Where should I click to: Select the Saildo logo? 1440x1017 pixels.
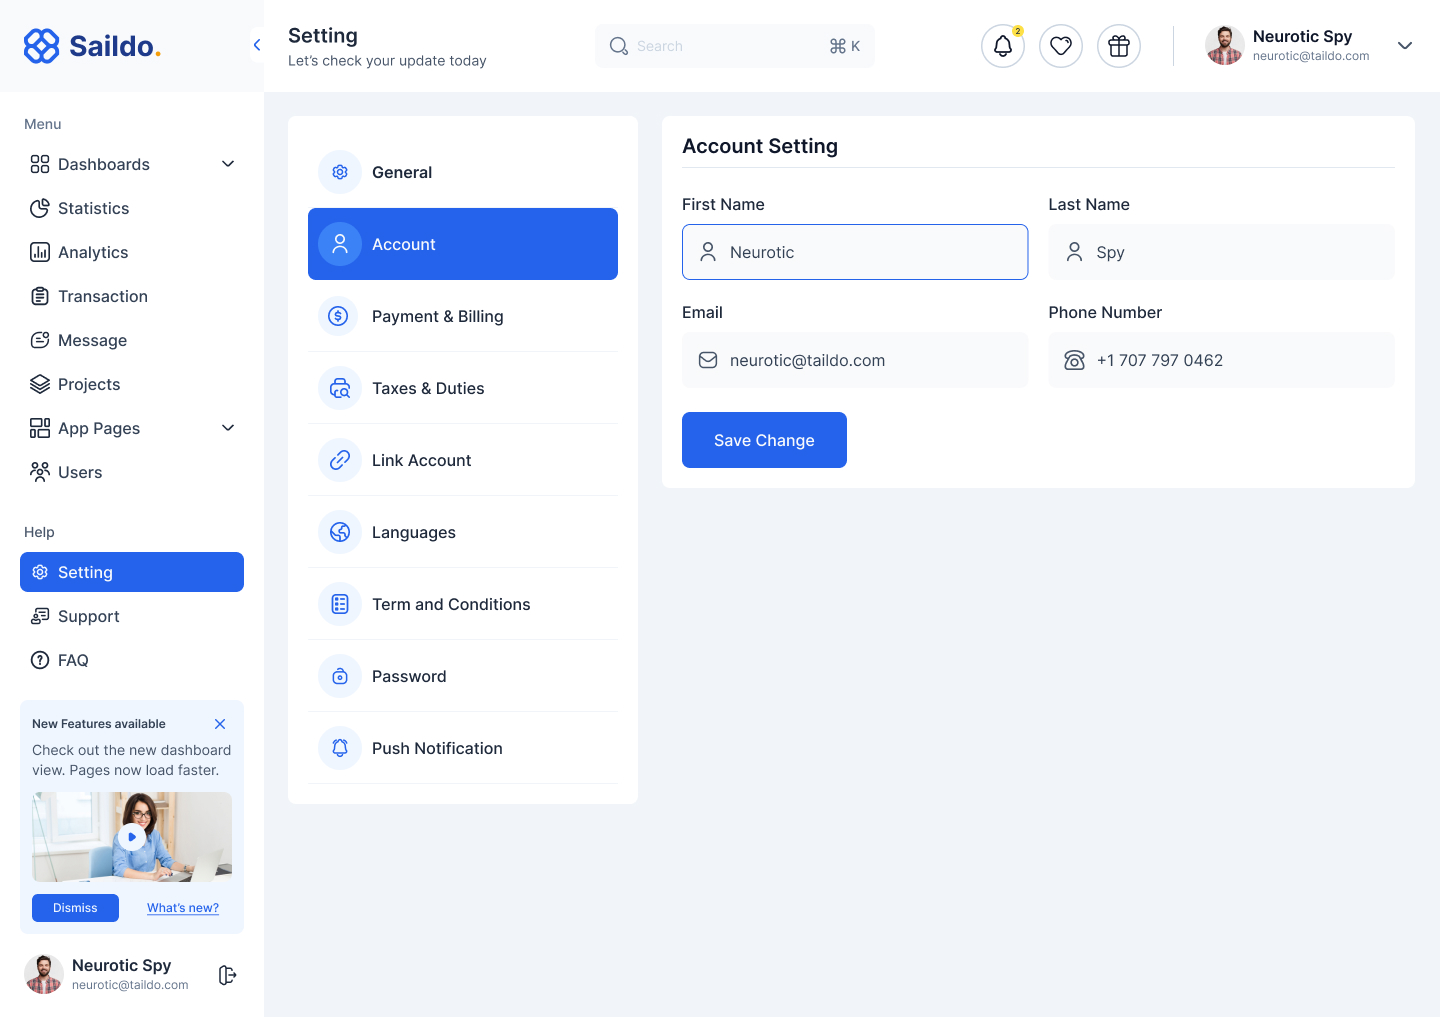(91, 46)
